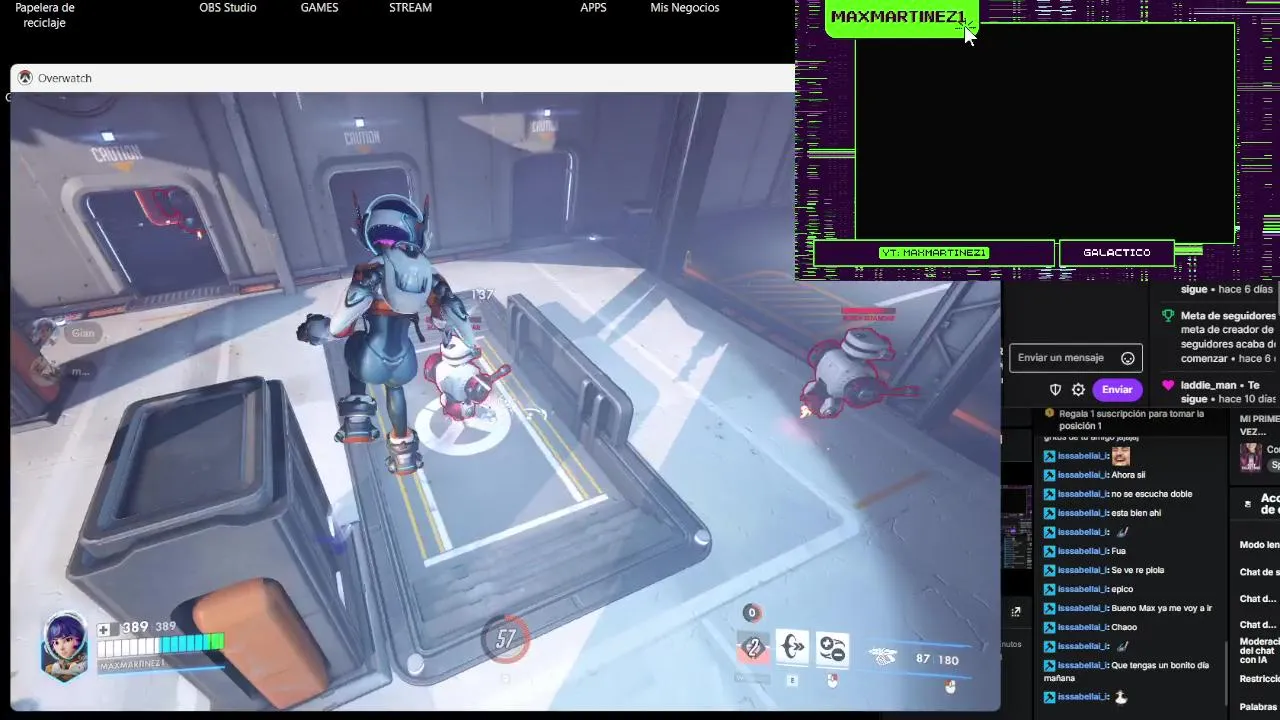
Task: Open the OBS Studio desktop shortcut
Action: pyautogui.click(x=228, y=8)
